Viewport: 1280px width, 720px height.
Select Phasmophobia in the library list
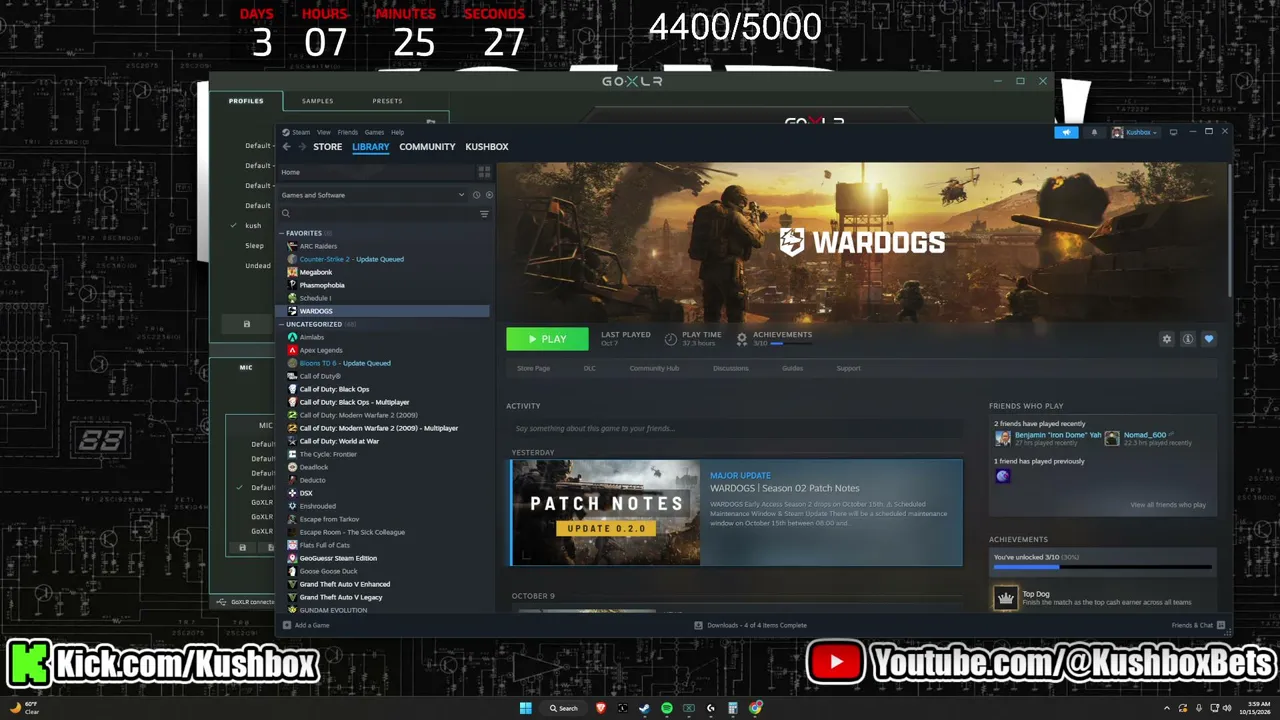322,285
